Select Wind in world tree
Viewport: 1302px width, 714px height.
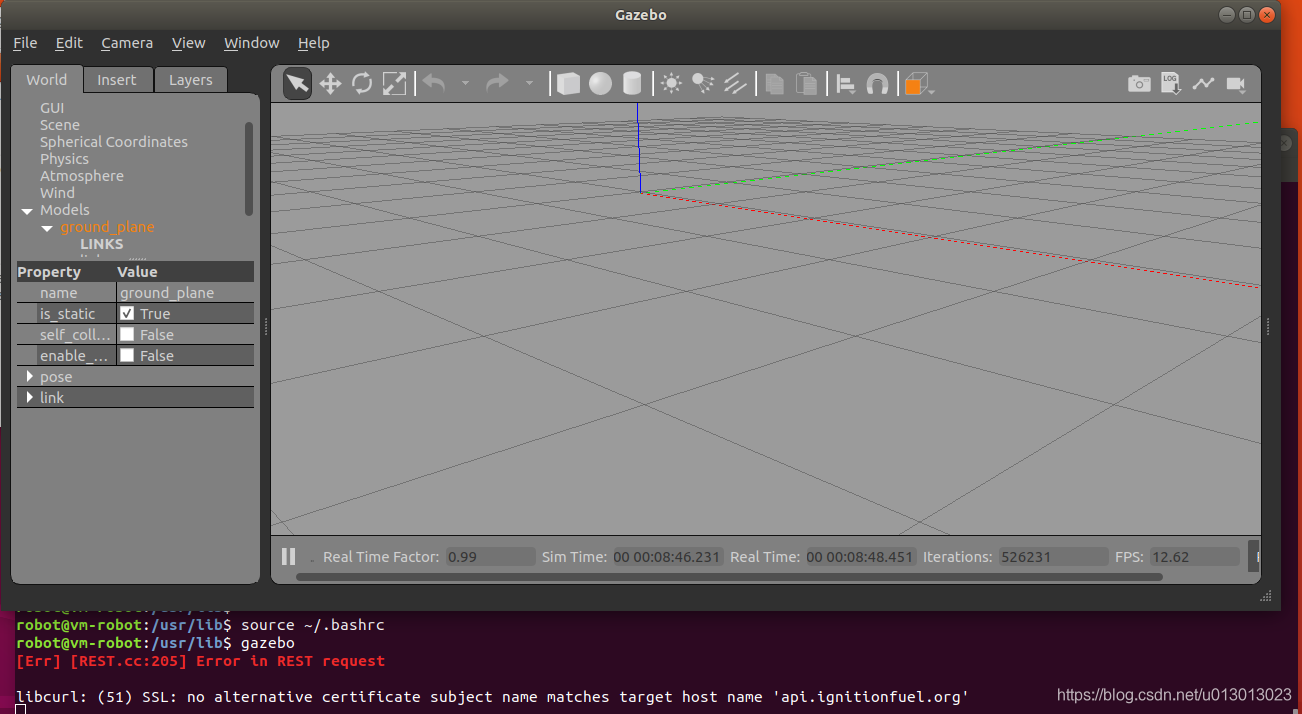pos(57,193)
